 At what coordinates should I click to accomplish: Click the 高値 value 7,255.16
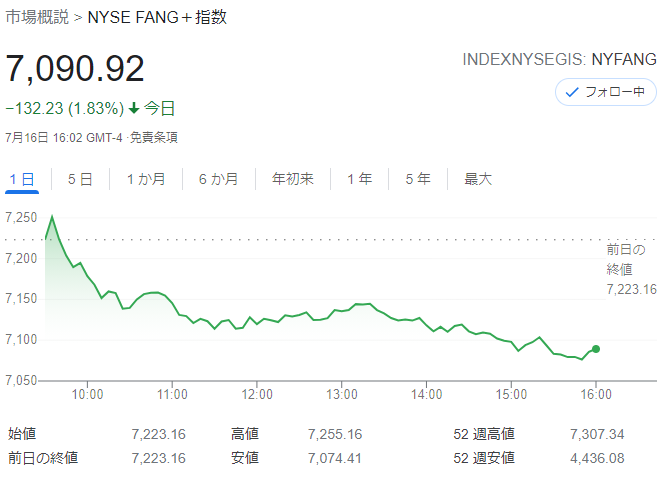point(335,434)
